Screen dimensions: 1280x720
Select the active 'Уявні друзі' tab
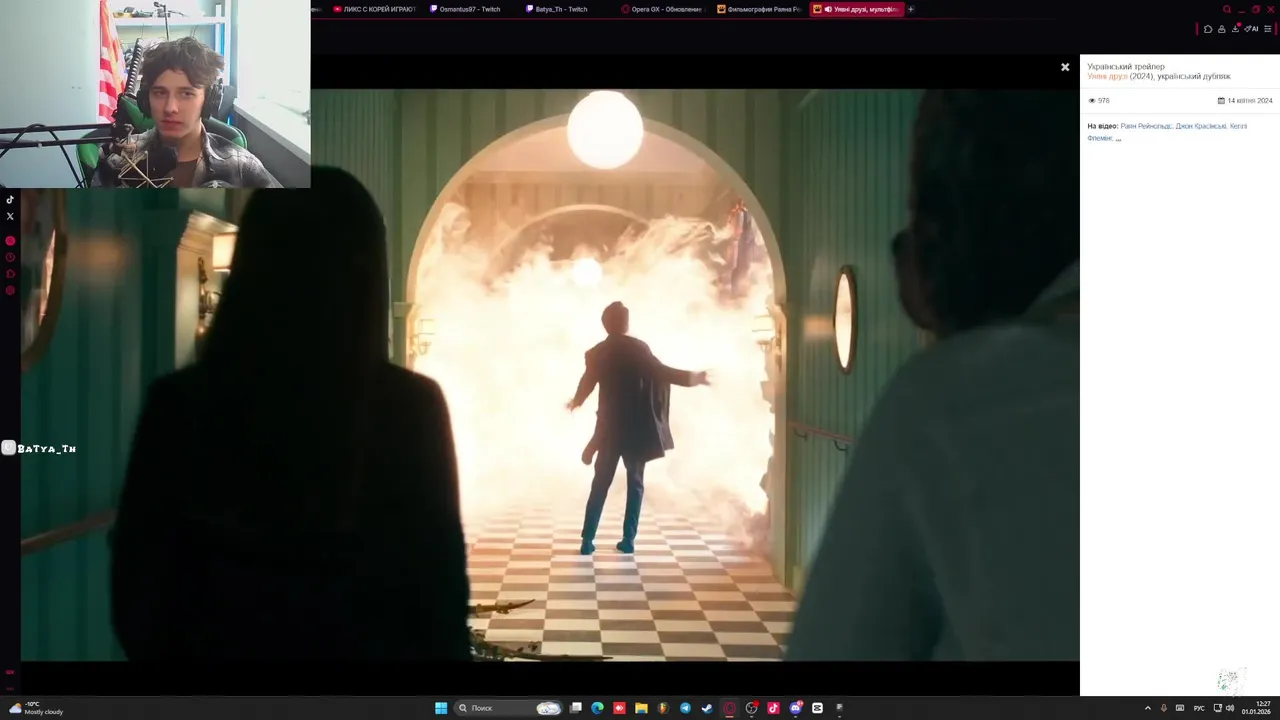click(x=855, y=9)
